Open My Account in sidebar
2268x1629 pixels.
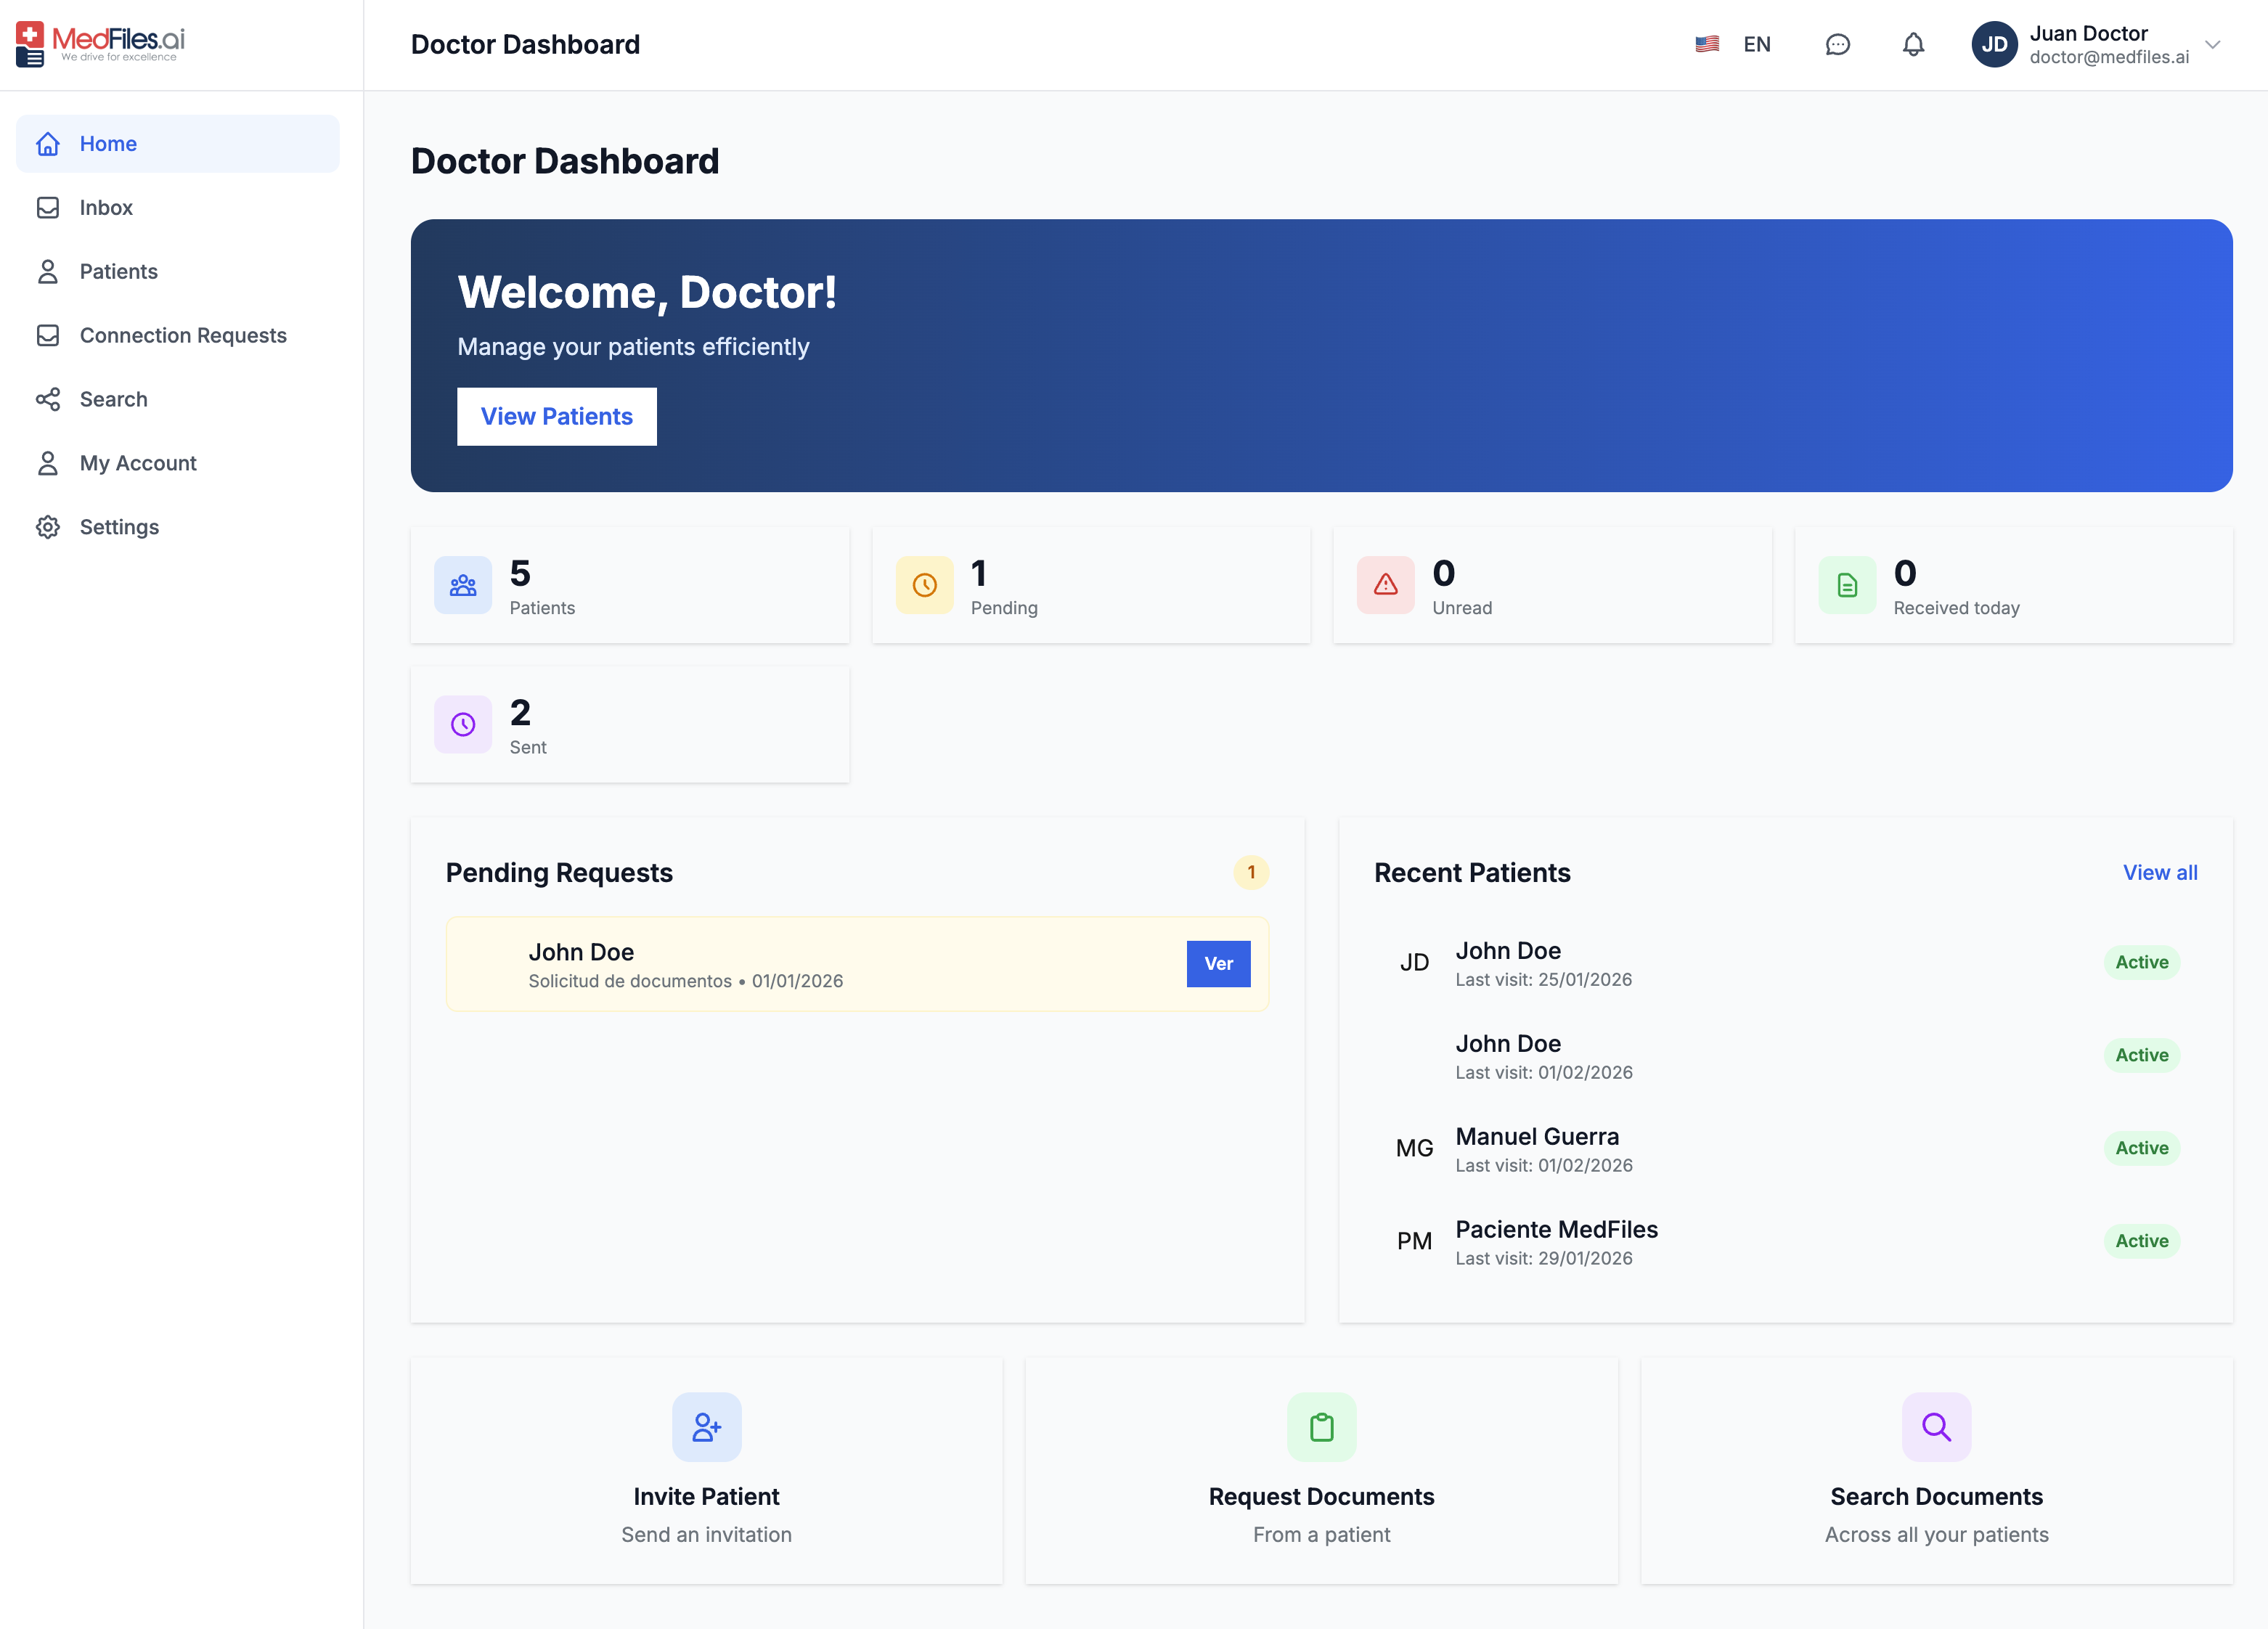pyautogui.click(x=177, y=463)
